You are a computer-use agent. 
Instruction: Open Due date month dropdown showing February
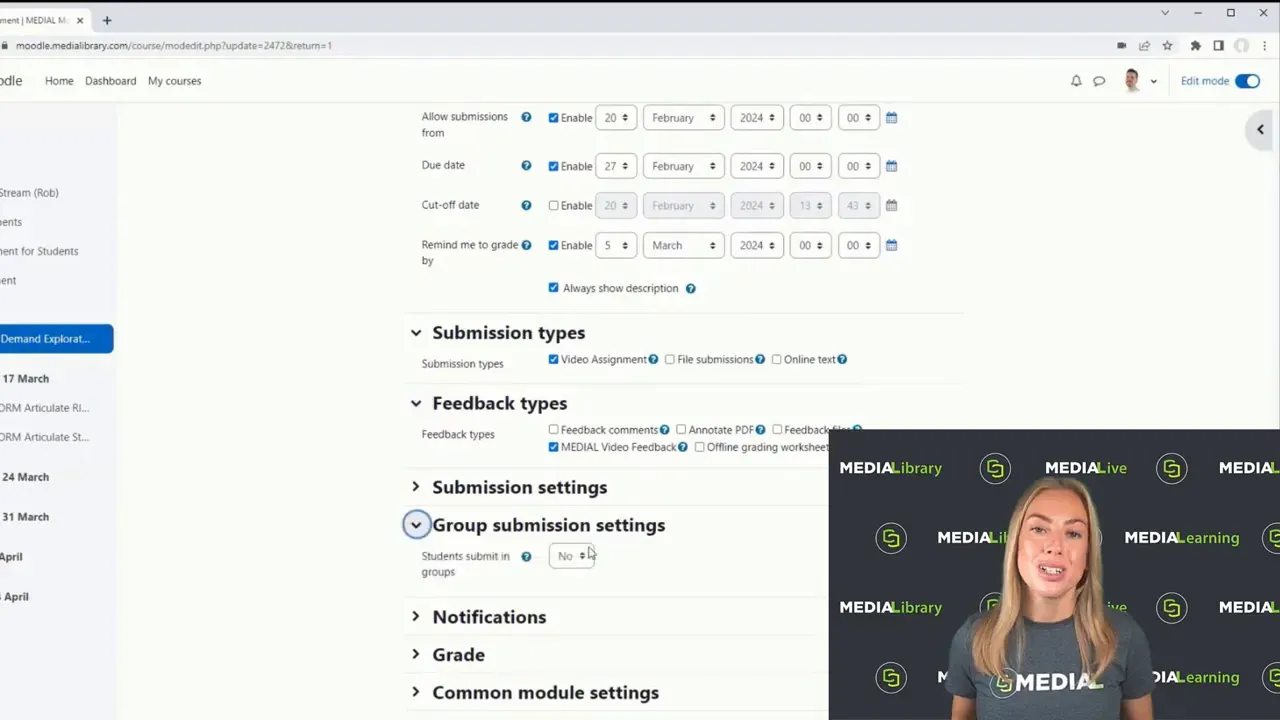click(x=683, y=166)
